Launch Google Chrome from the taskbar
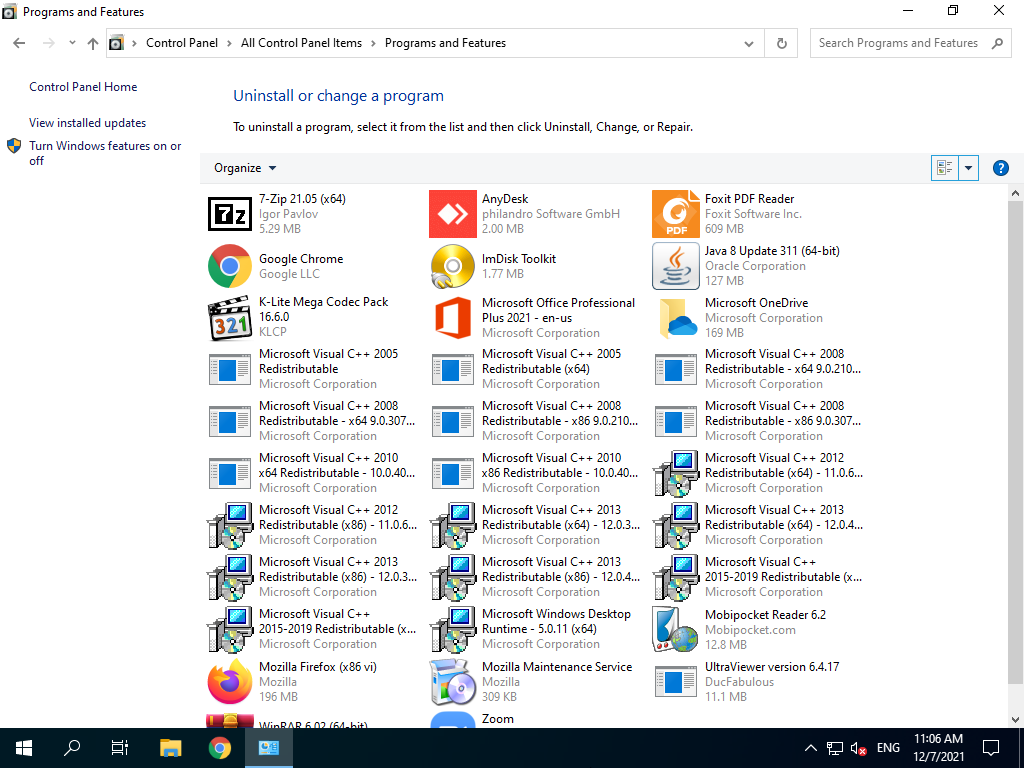Image resolution: width=1024 pixels, height=768 pixels. click(x=219, y=748)
